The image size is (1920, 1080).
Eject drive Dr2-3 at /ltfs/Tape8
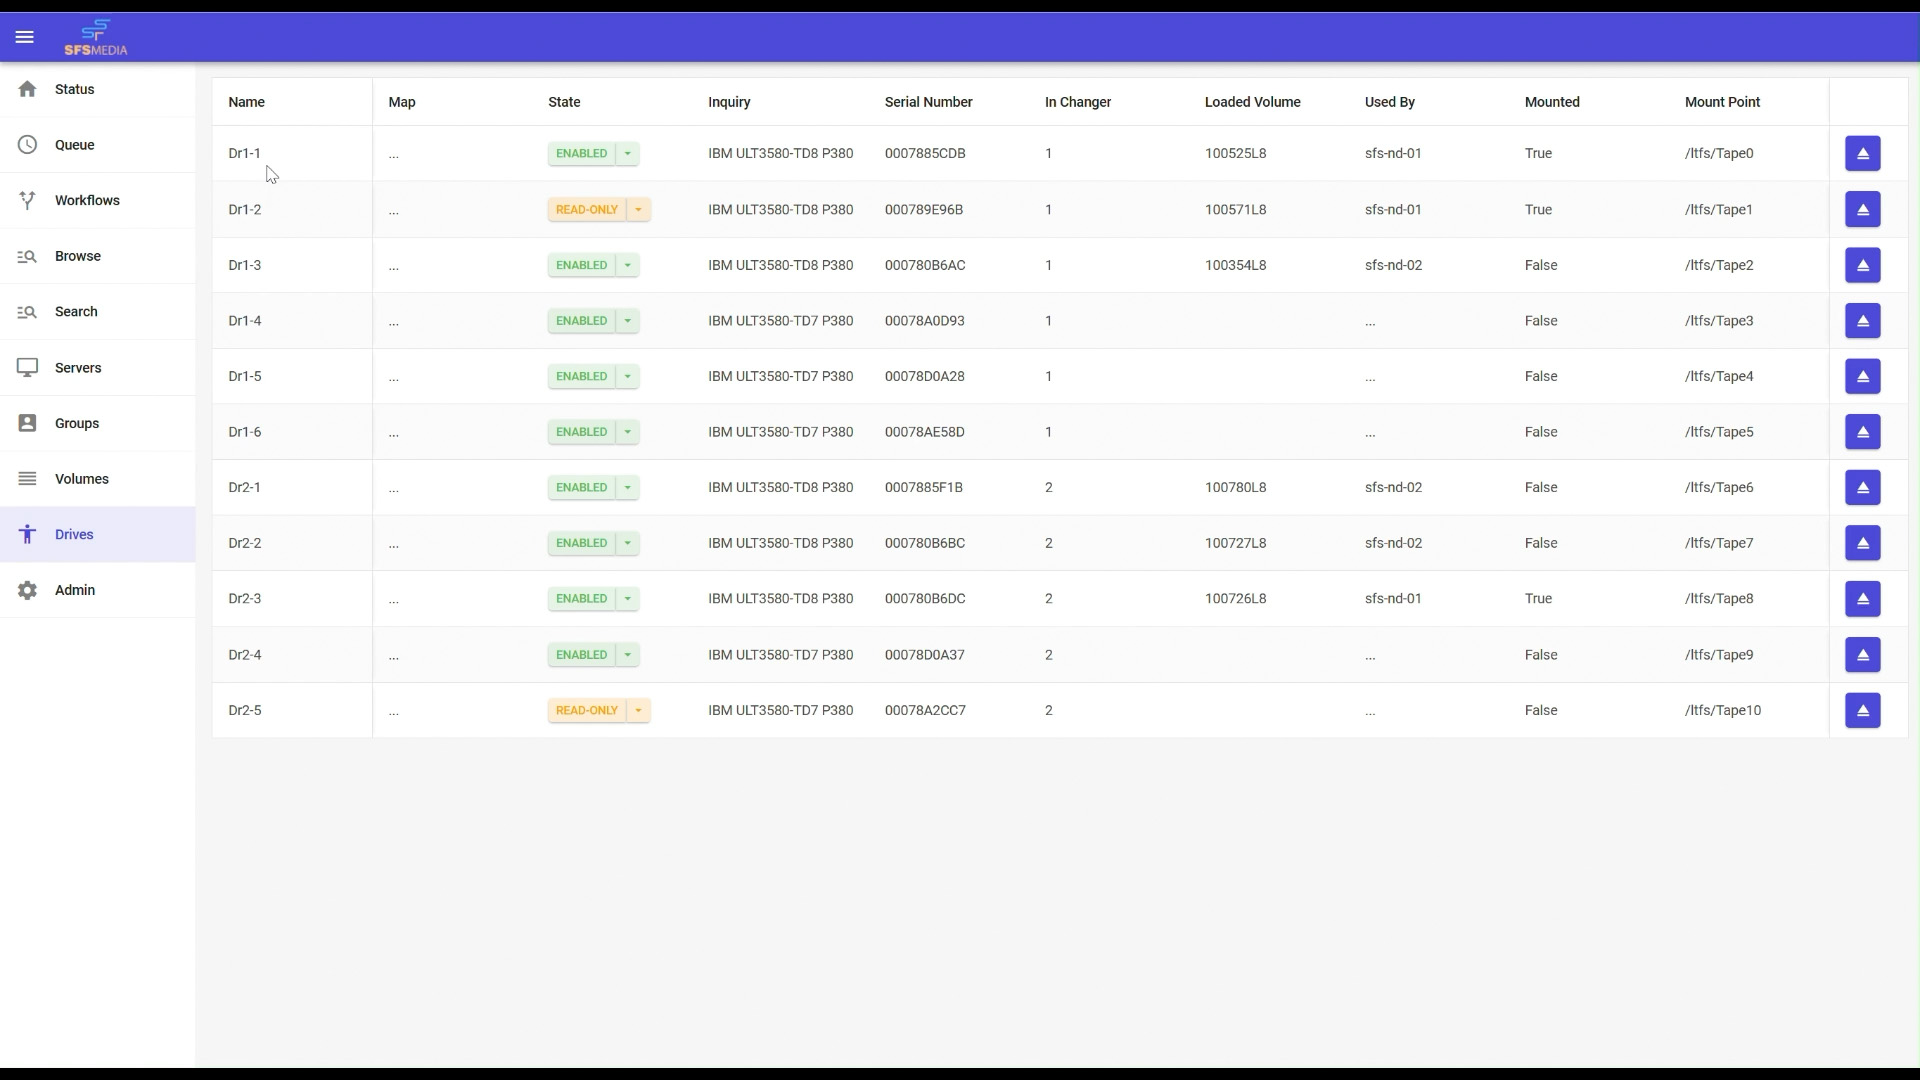1862,599
